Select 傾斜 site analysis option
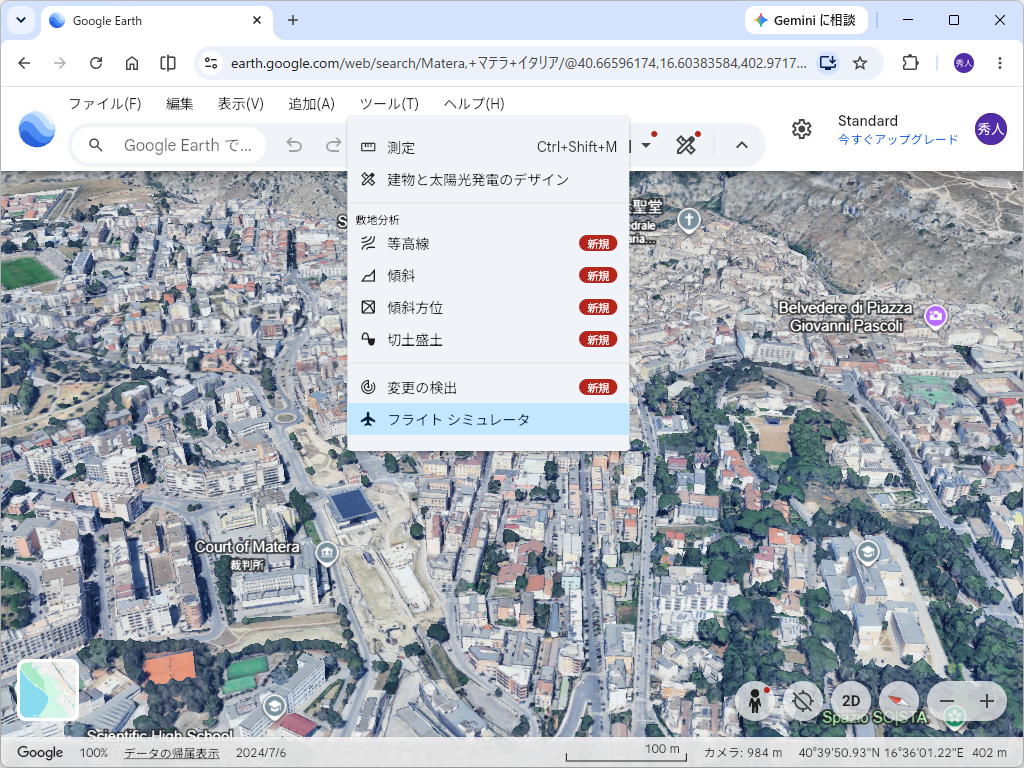The image size is (1024, 768). click(488, 276)
